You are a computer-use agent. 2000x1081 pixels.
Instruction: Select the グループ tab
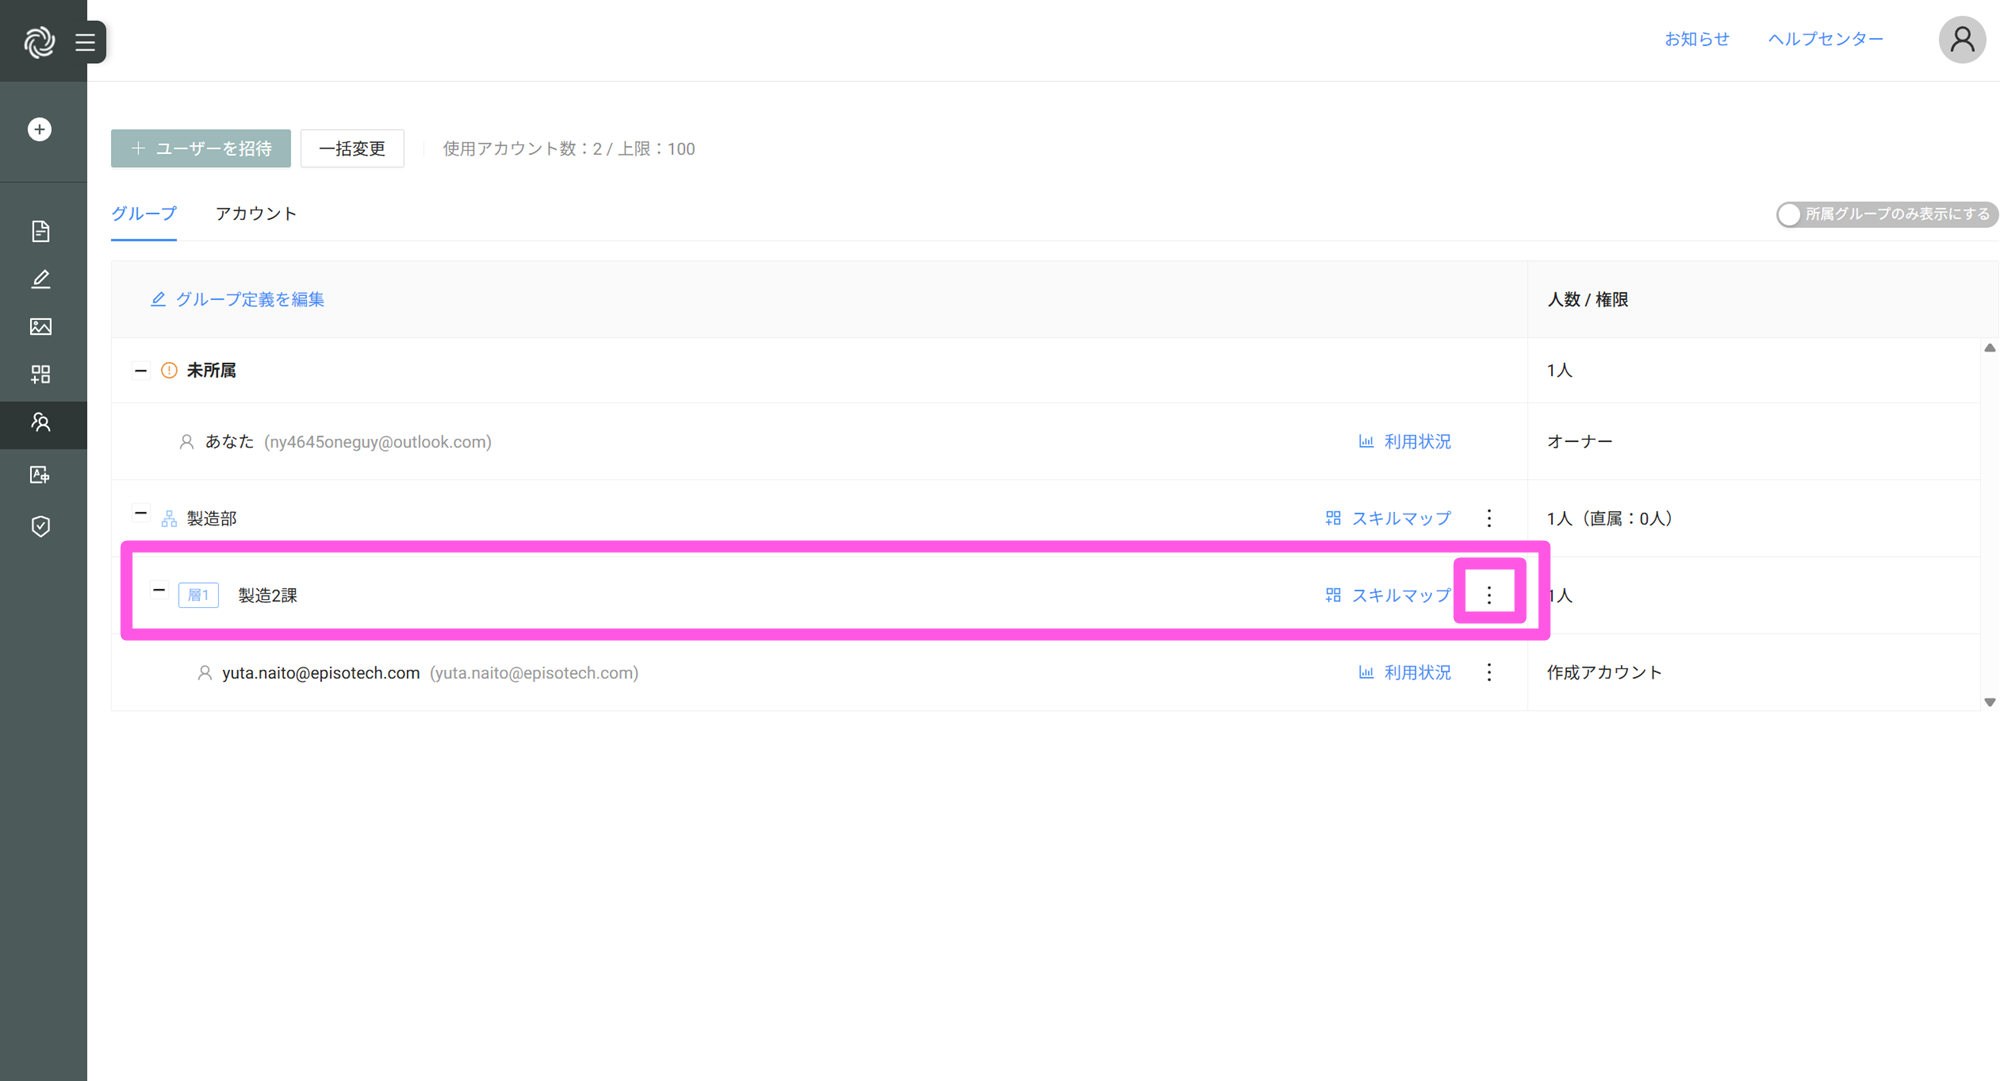pyautogui.click(x=144, y=214)
